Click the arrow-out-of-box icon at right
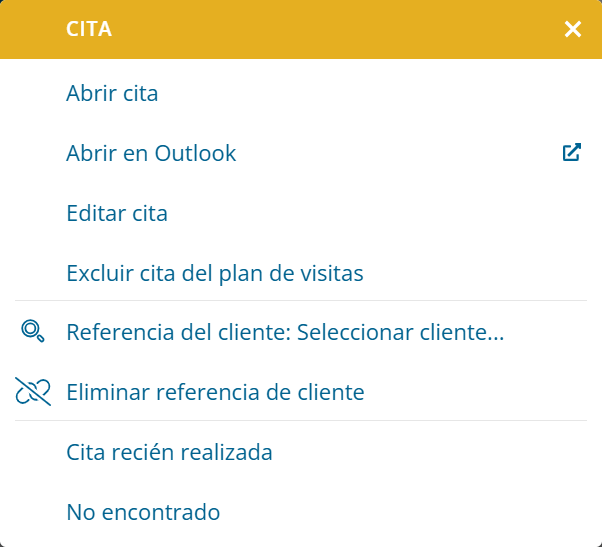This screenshot has height=547, width=602. (572, 152)
